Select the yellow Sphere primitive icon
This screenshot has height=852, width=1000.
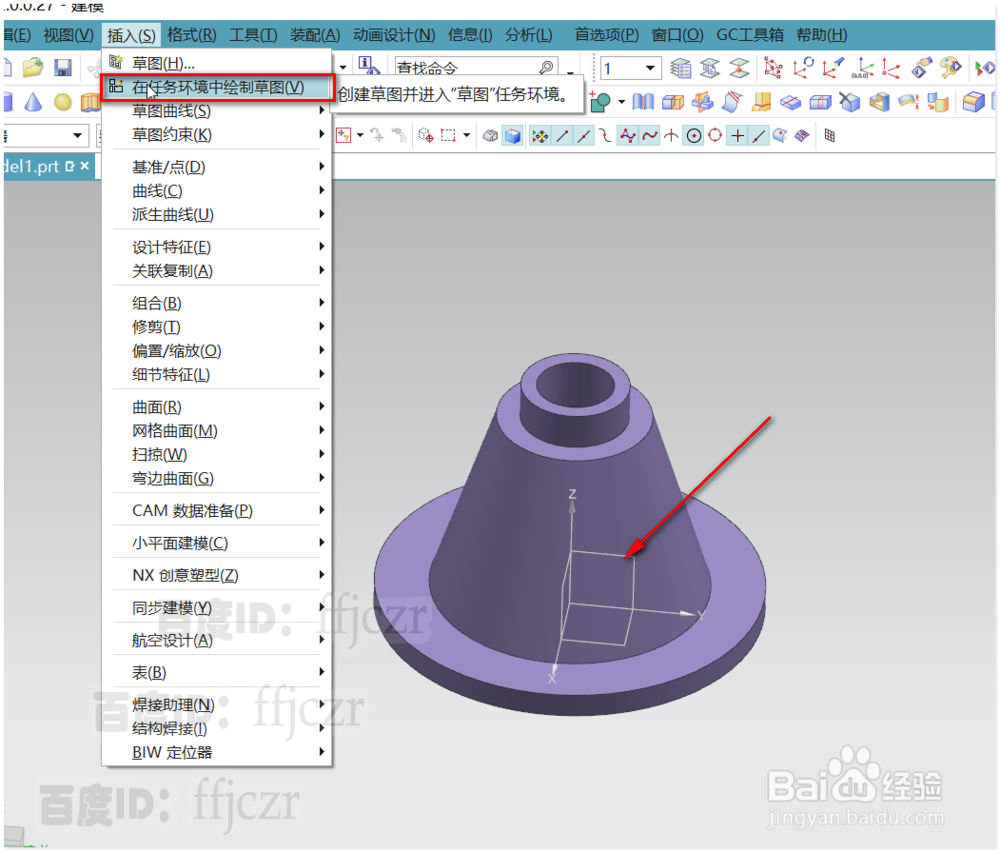62,102
